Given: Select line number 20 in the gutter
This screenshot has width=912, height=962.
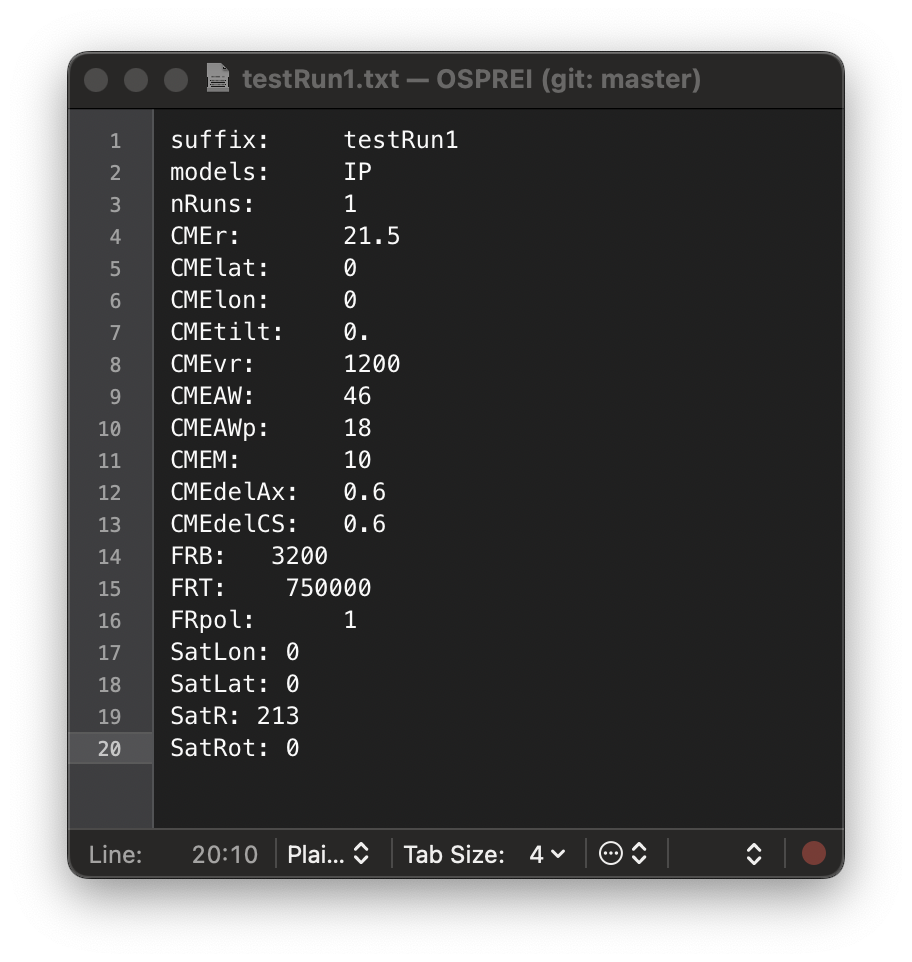Looking at the screenshot, I should tap(109, 749).
